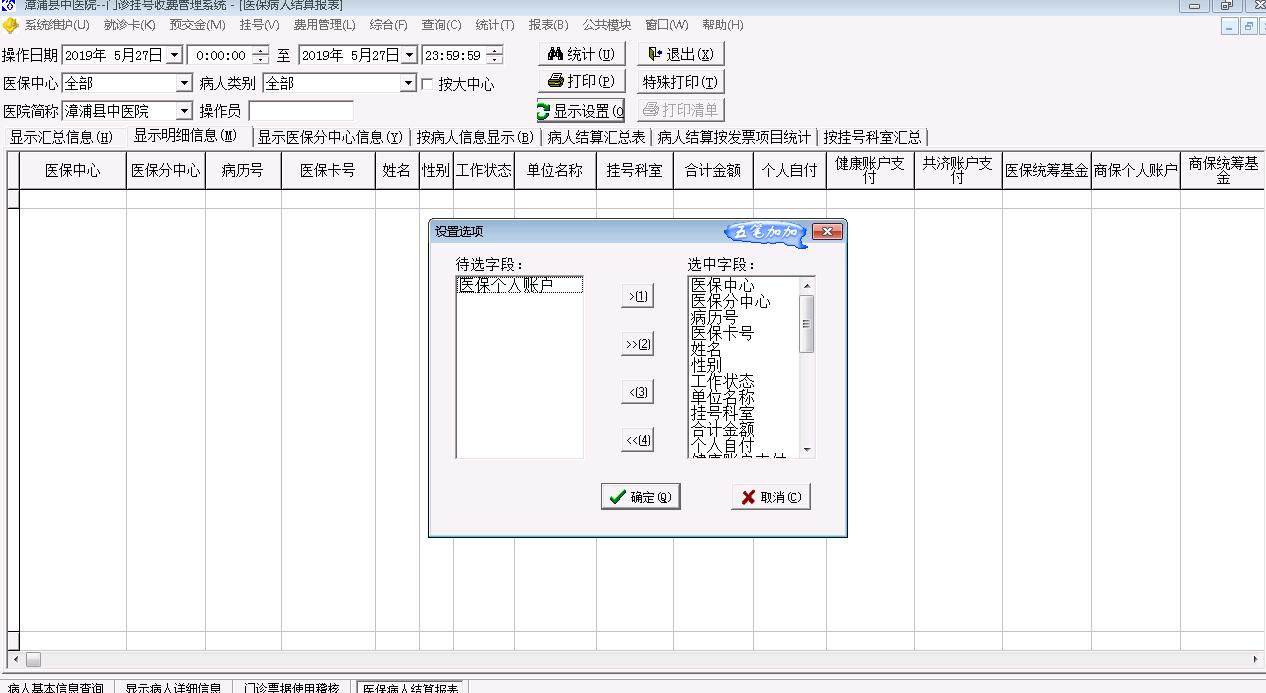Click the 特殊打印 button
Image resolution: width=1266 pixels, height=693 pixels.
tap(681, 82)
